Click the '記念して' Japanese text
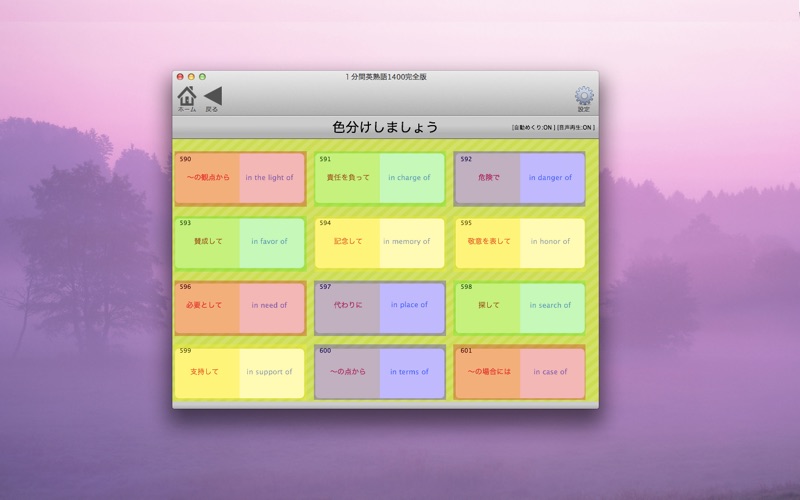 click(x=348, y=241)
